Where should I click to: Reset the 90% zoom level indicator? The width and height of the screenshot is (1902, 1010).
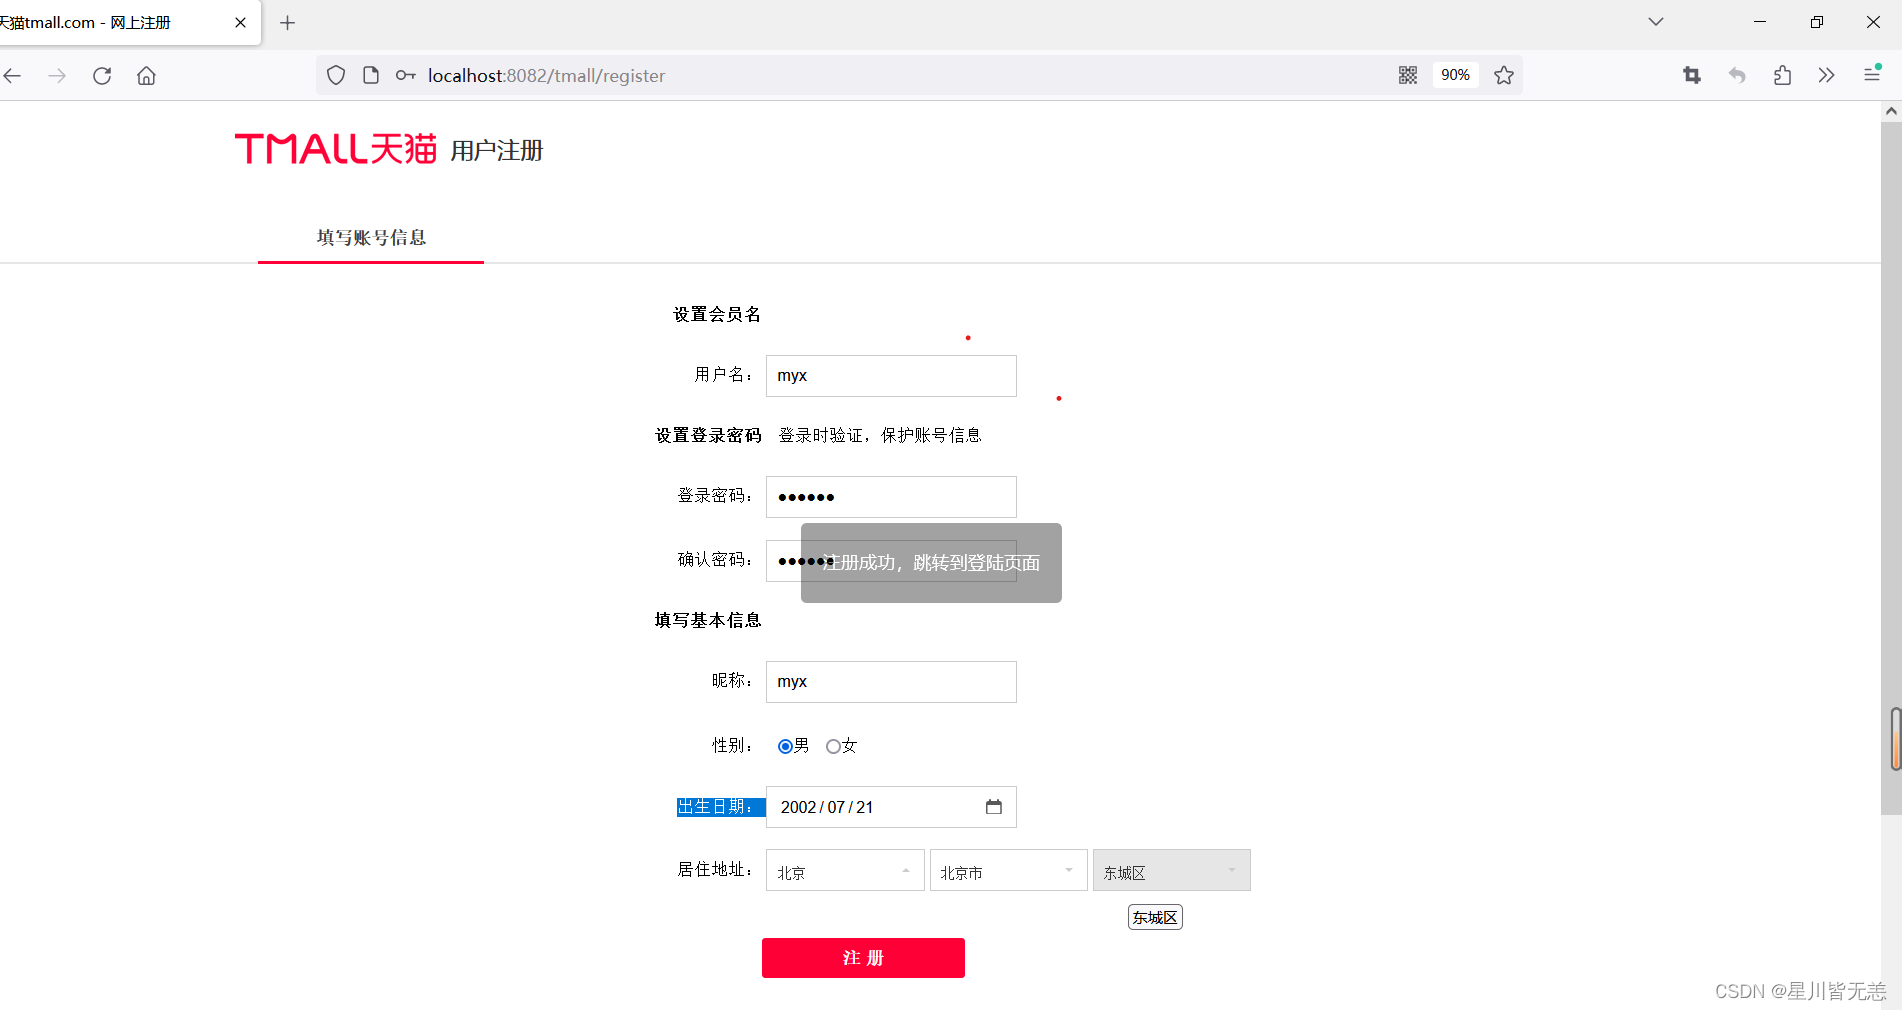pyautogui.click(x=1455, y=75)
